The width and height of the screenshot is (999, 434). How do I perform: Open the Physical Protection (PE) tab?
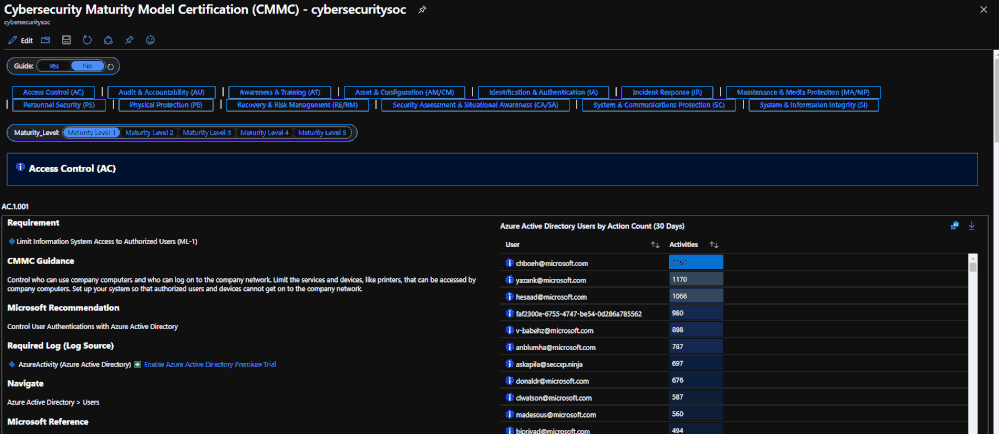pyautogui.click(x=166, y=105)
